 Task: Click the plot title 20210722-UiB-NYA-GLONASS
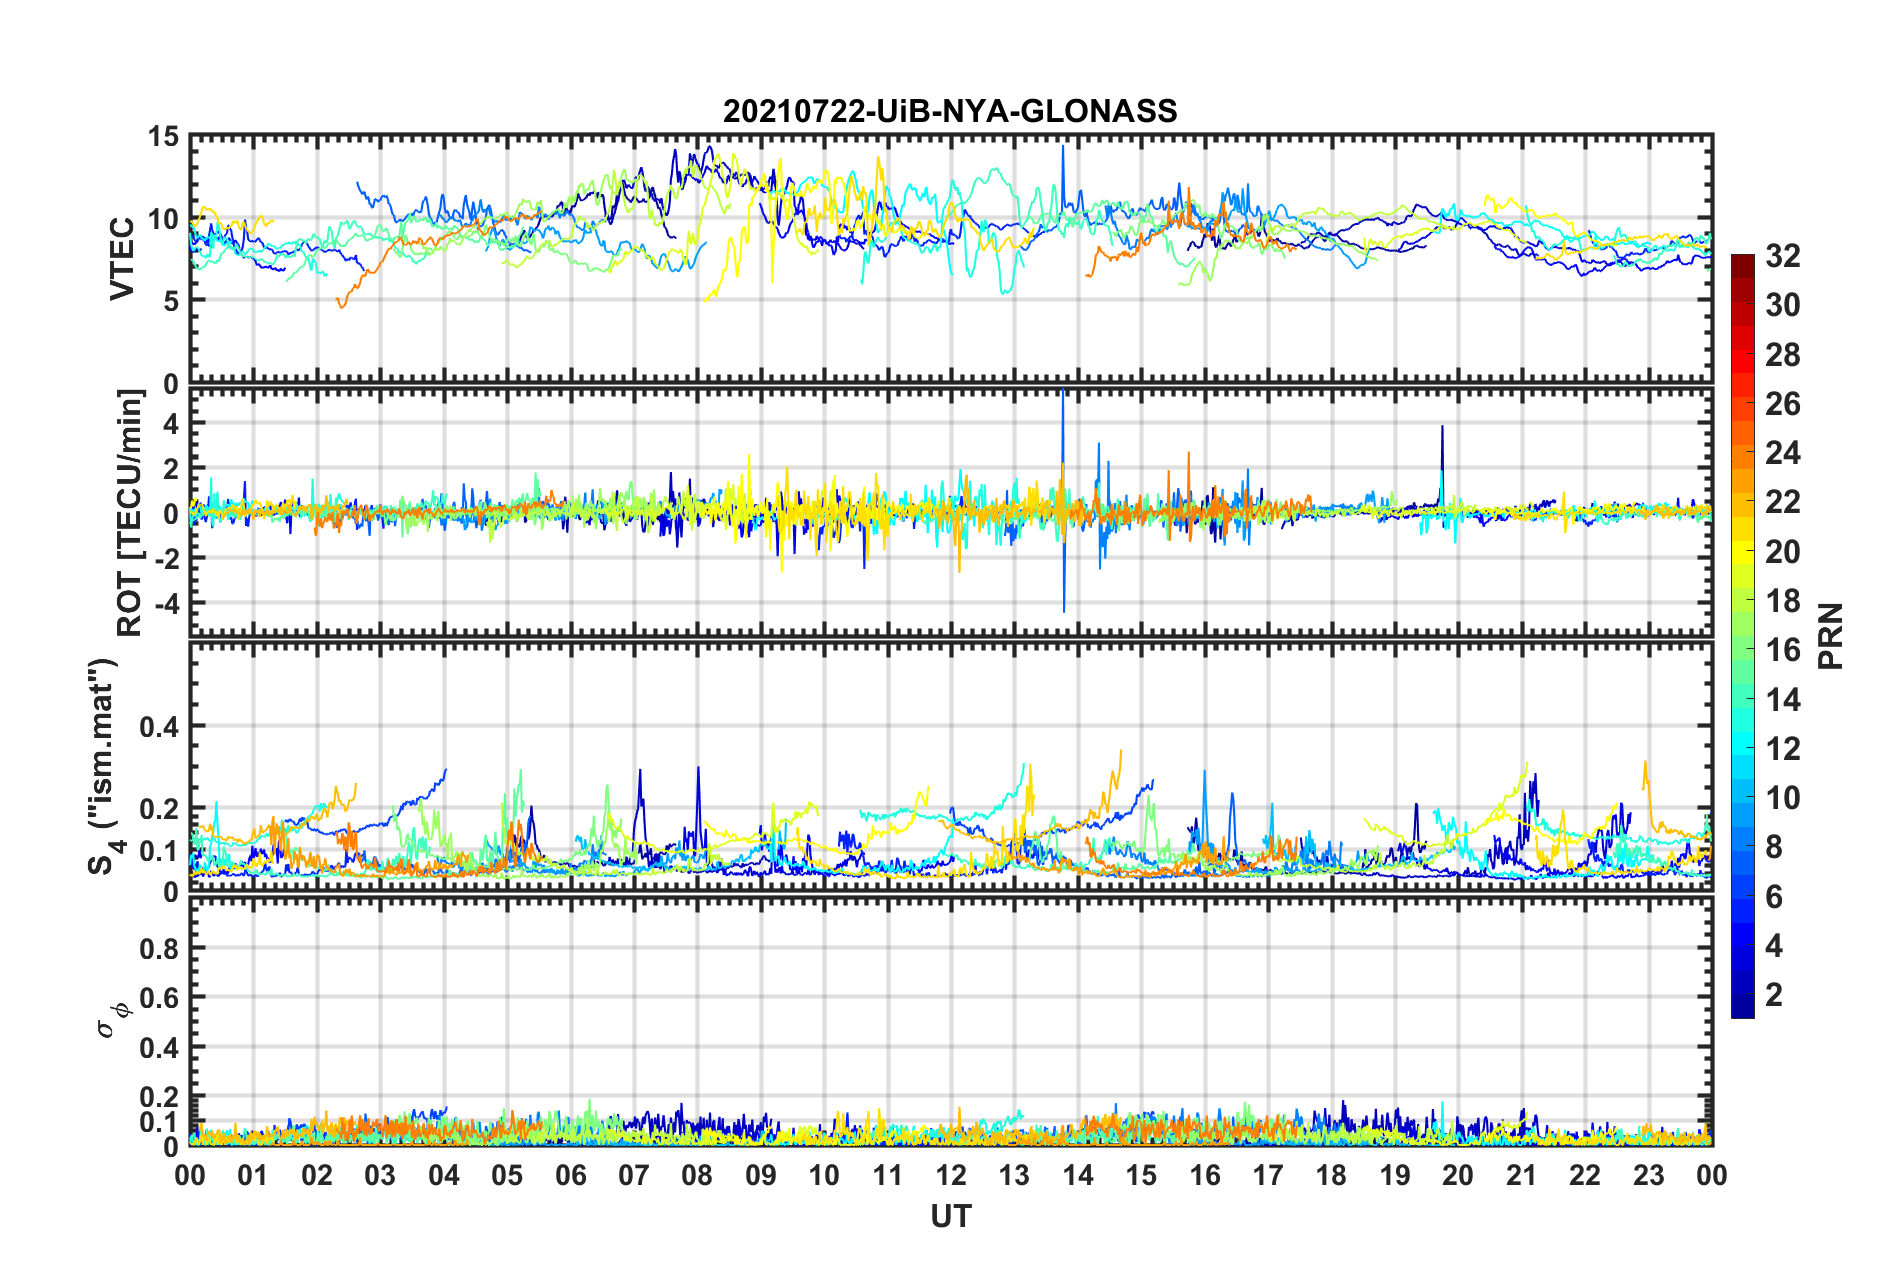pyautogui.click(x=950, y=110)
